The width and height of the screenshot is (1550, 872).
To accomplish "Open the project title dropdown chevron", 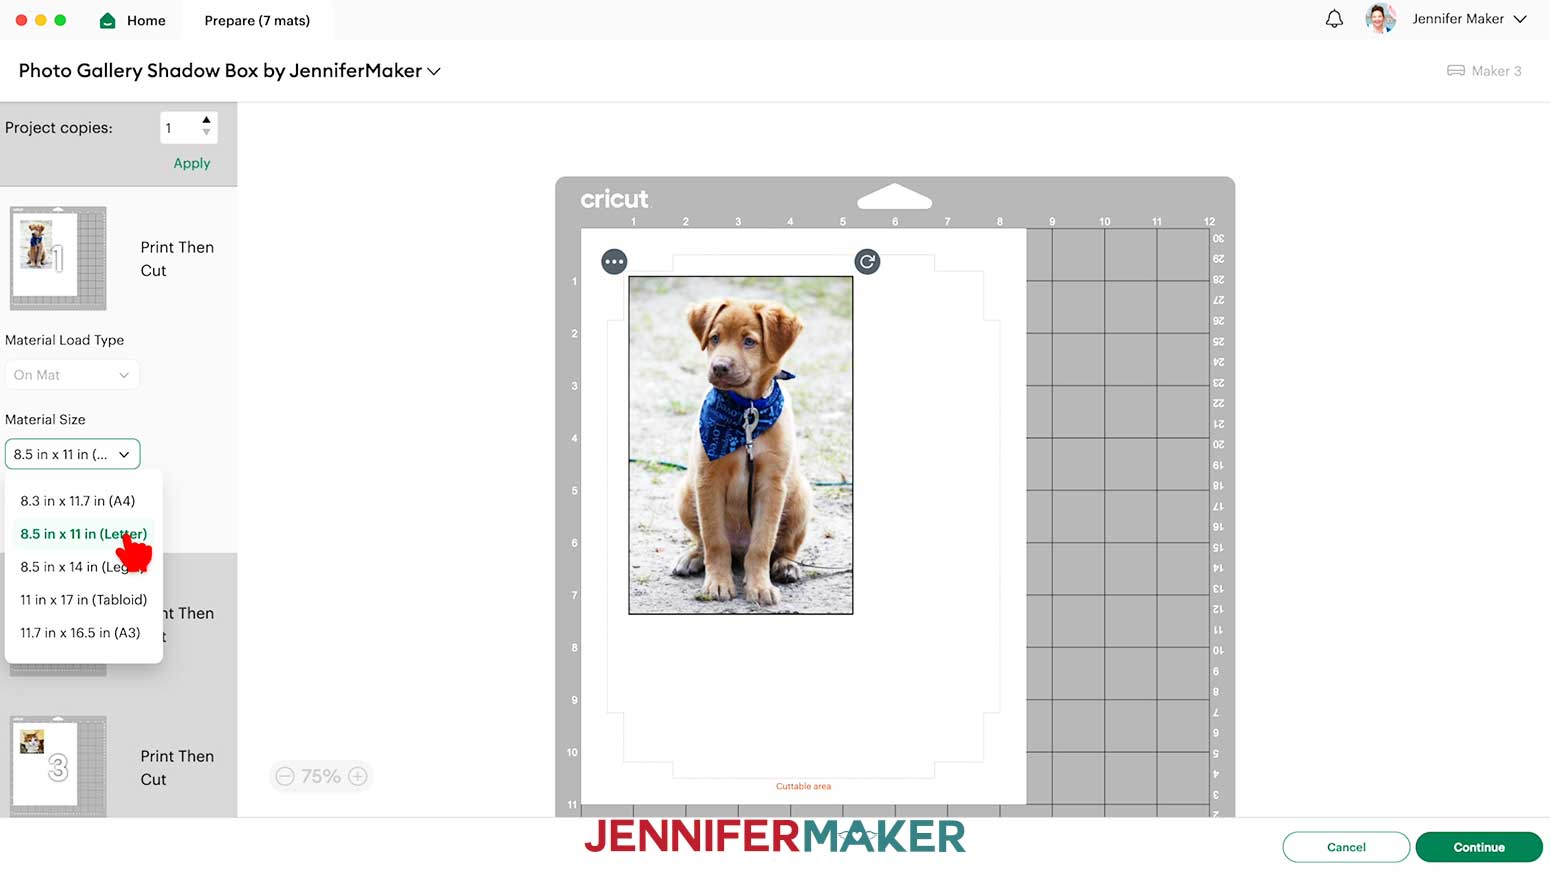I will pyautogui.click(x=434, y=71).
